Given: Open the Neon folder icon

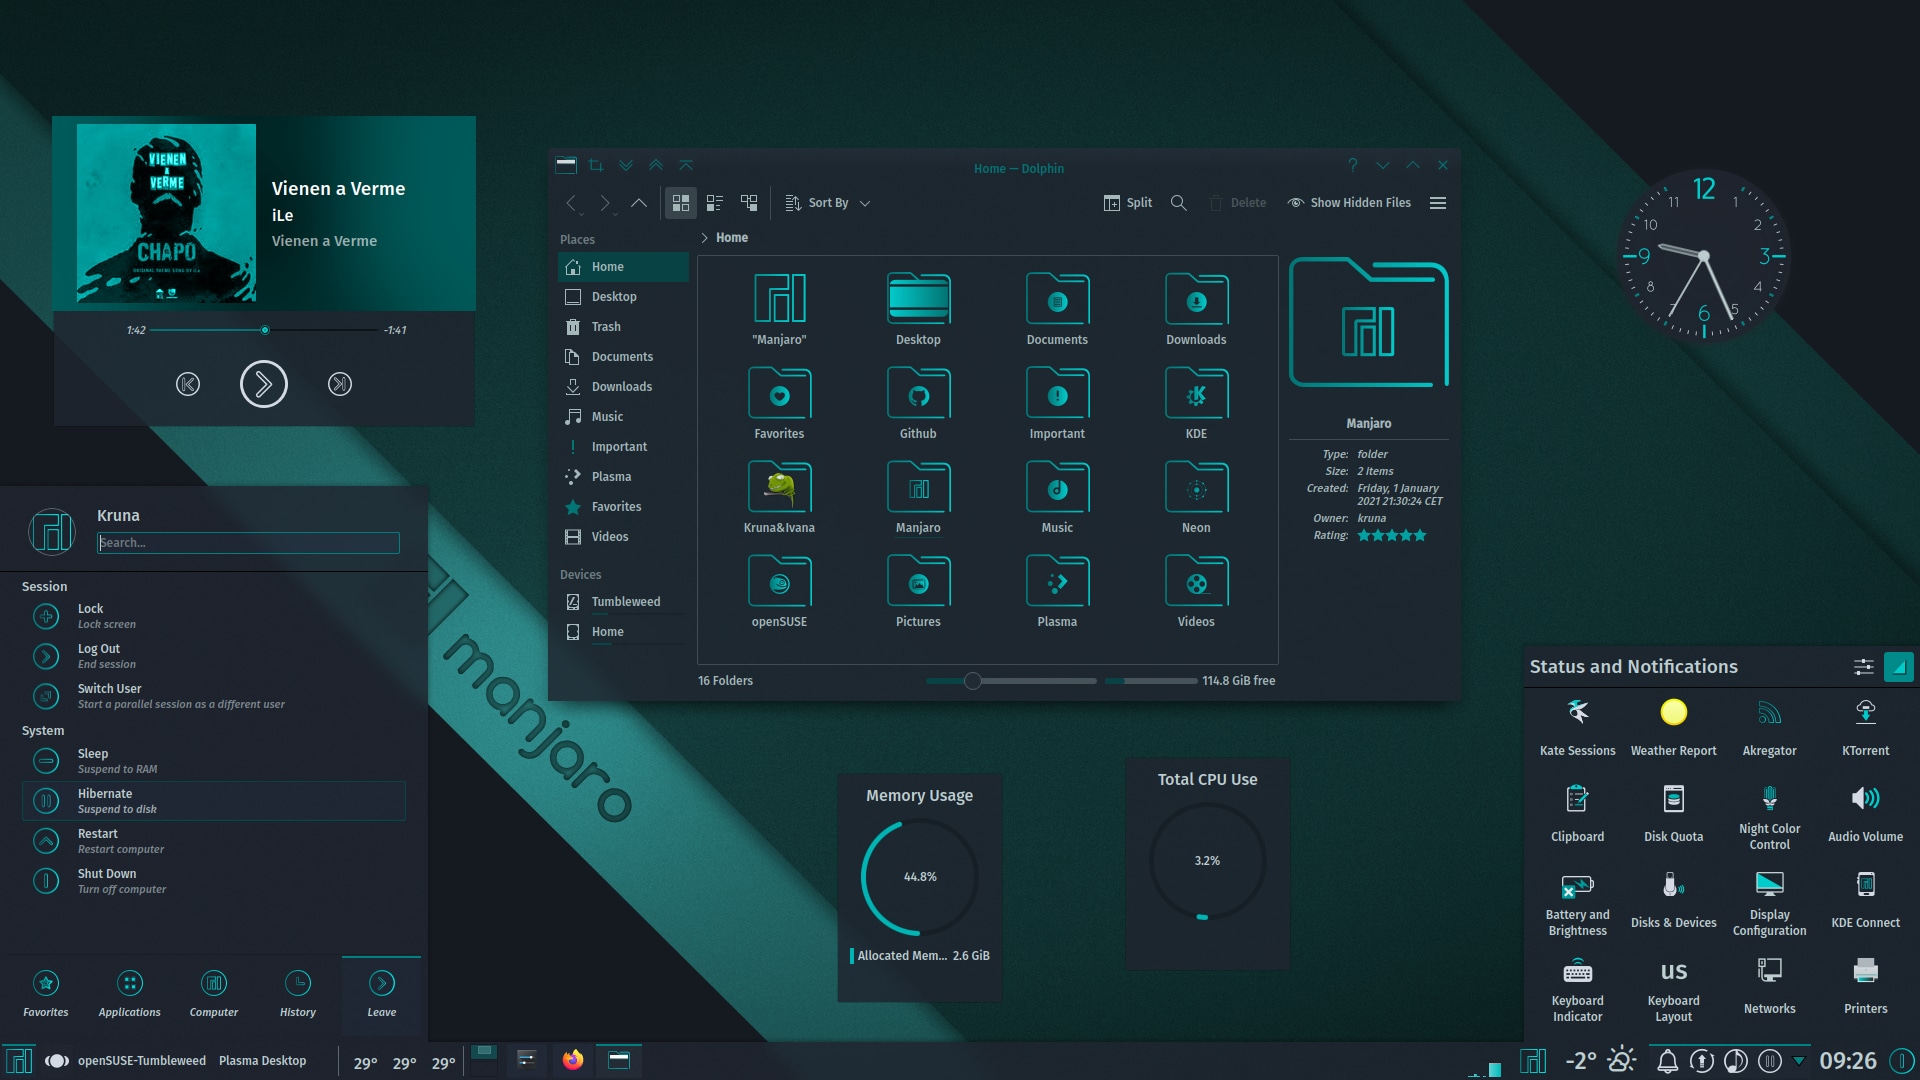Looking at the screenshot, I should click(x=1196, y=498).
